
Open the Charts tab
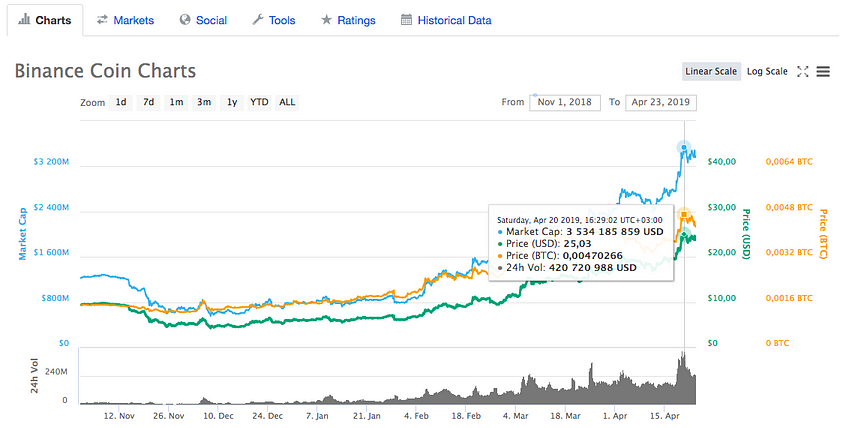pos(45,21)
